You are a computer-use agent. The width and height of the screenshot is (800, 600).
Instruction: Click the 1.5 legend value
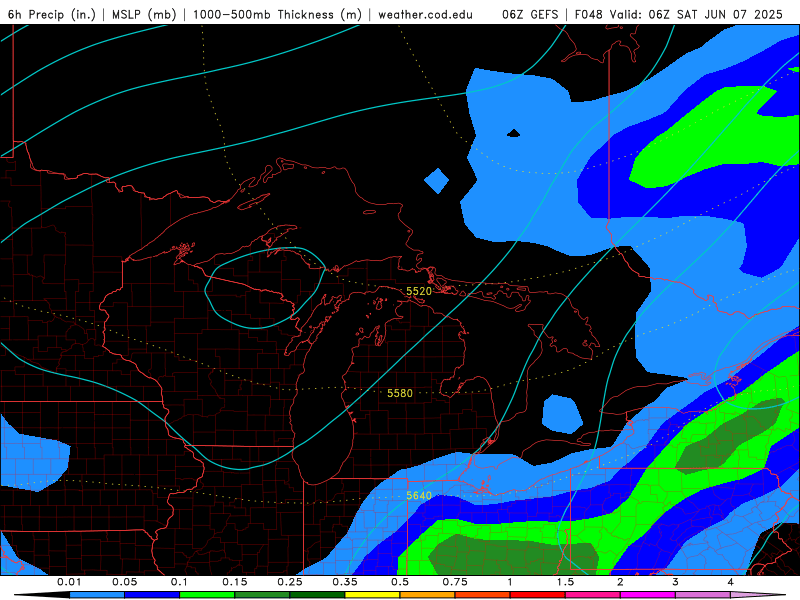[565, 582]
